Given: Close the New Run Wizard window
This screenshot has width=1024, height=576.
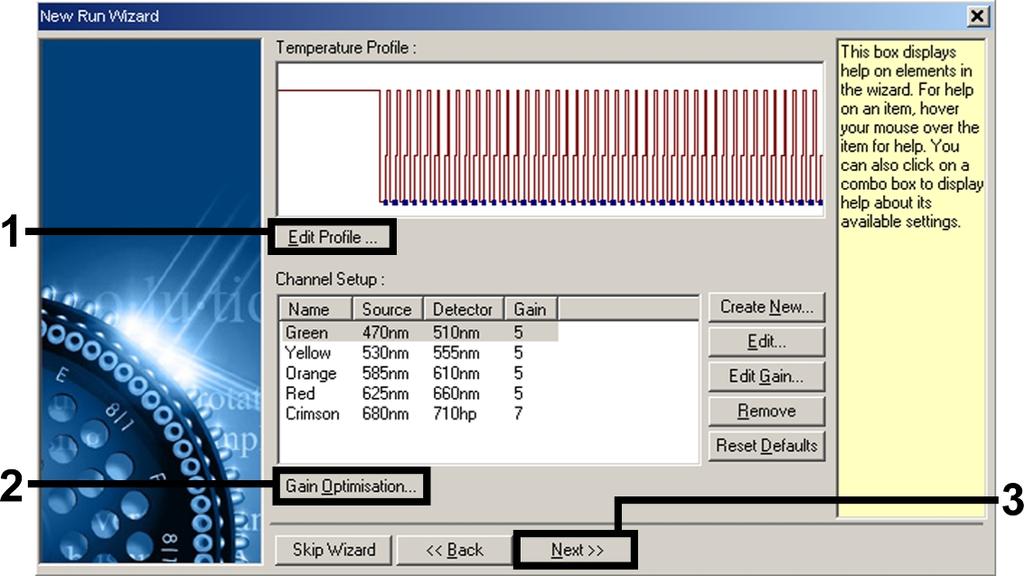Looking at the screenshot, I should coord(977,16).
